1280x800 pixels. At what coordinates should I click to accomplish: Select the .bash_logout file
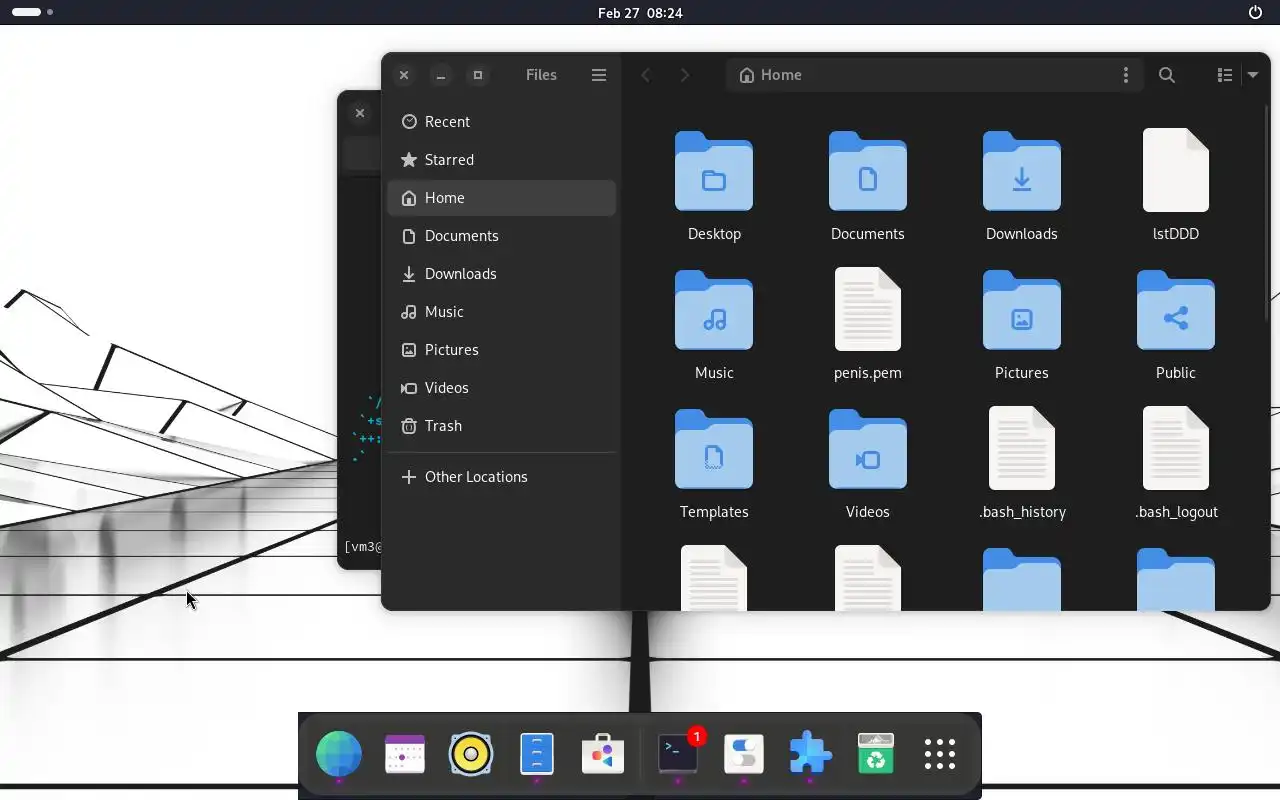point(1175,448)
